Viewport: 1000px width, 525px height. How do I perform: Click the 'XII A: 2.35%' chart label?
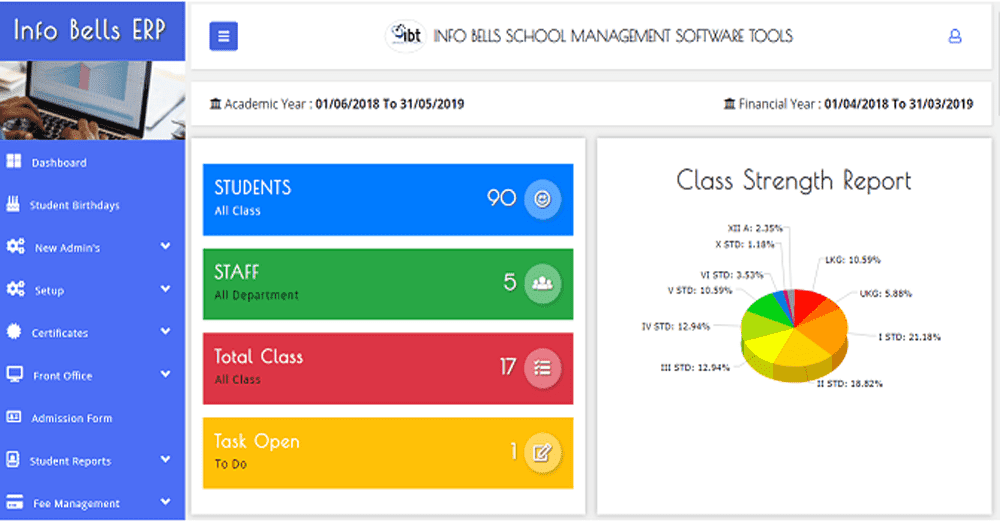(x=755, y=228)
